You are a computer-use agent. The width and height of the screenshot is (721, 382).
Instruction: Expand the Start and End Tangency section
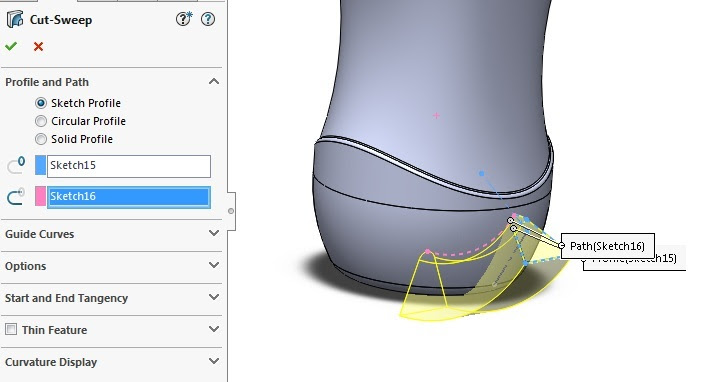coord(214,297)
